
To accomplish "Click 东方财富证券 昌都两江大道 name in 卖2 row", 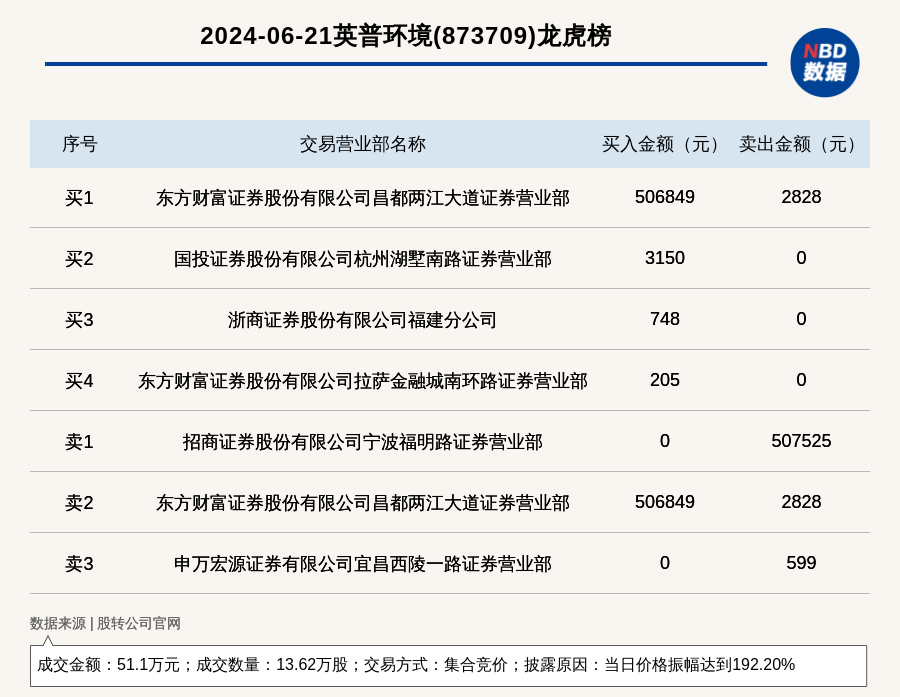I will [x=363, y=503].
